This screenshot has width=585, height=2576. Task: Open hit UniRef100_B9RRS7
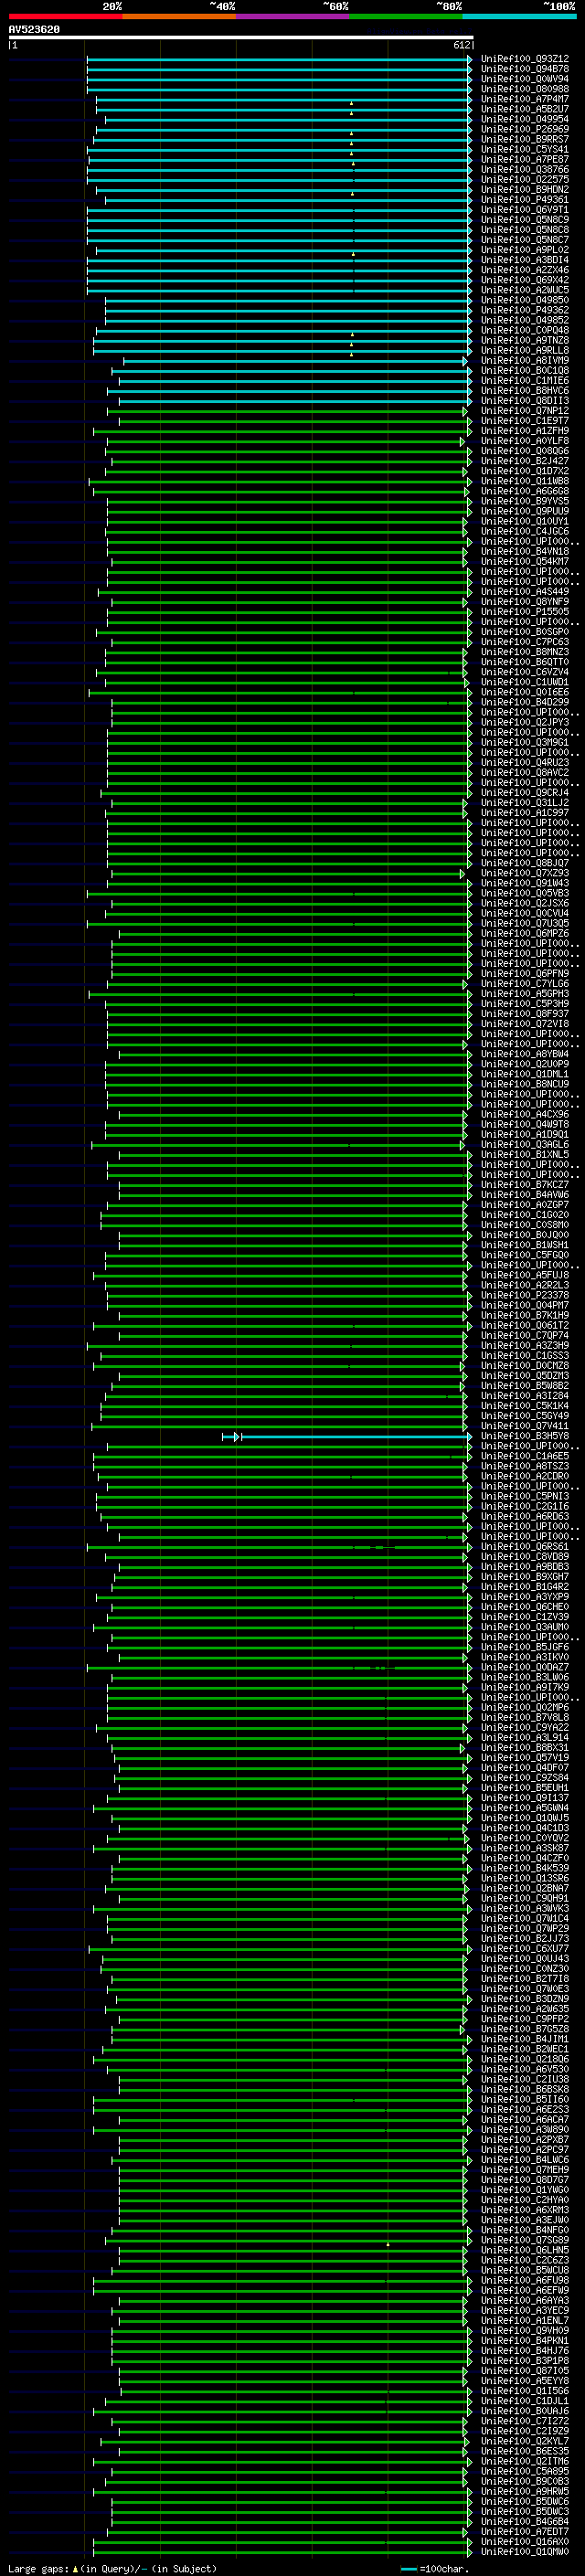[525, 139]
